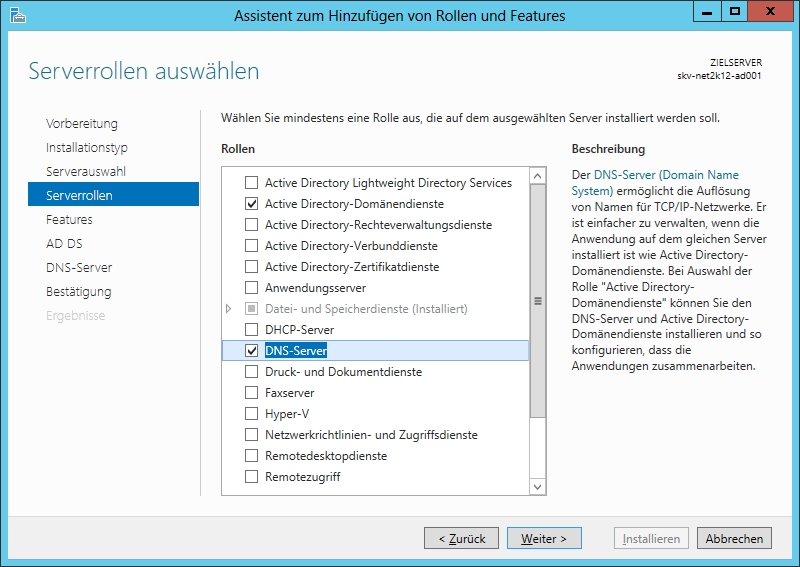Open the Serverauswahl step
This screenshot has width=800, height=567.
(86, 171)
